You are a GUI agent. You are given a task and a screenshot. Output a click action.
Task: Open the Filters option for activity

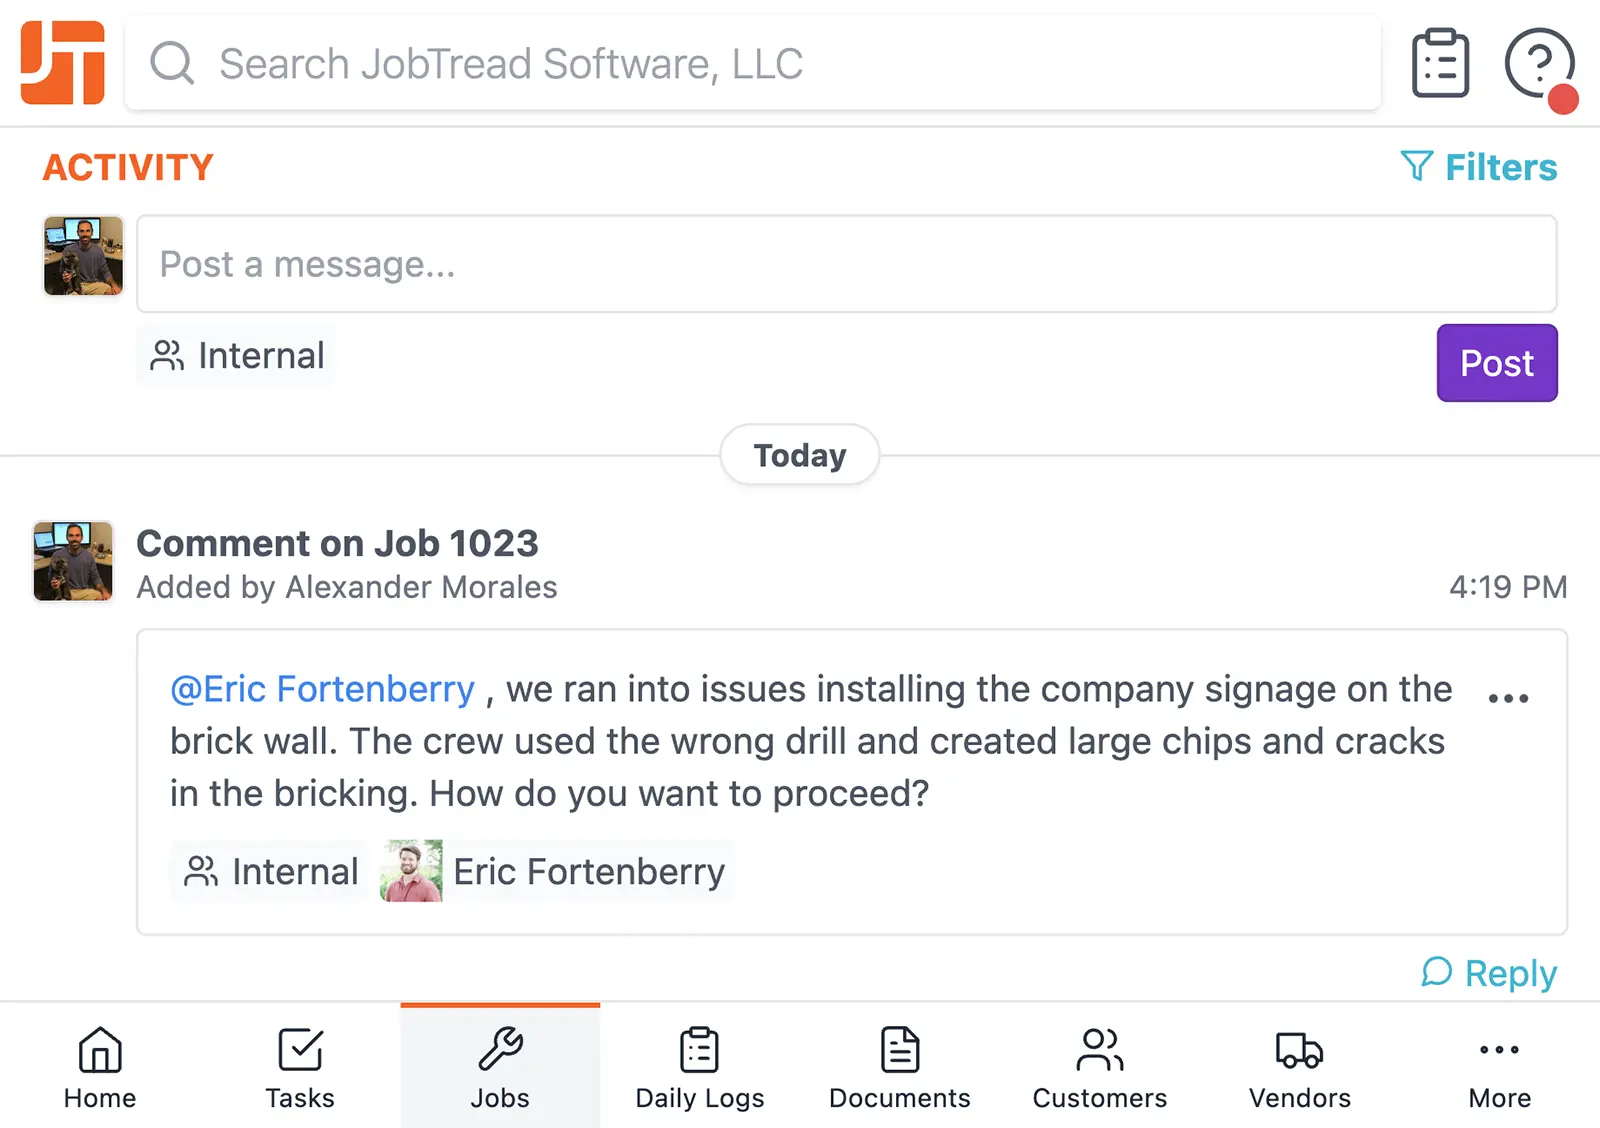click(x=1480, y=167)
